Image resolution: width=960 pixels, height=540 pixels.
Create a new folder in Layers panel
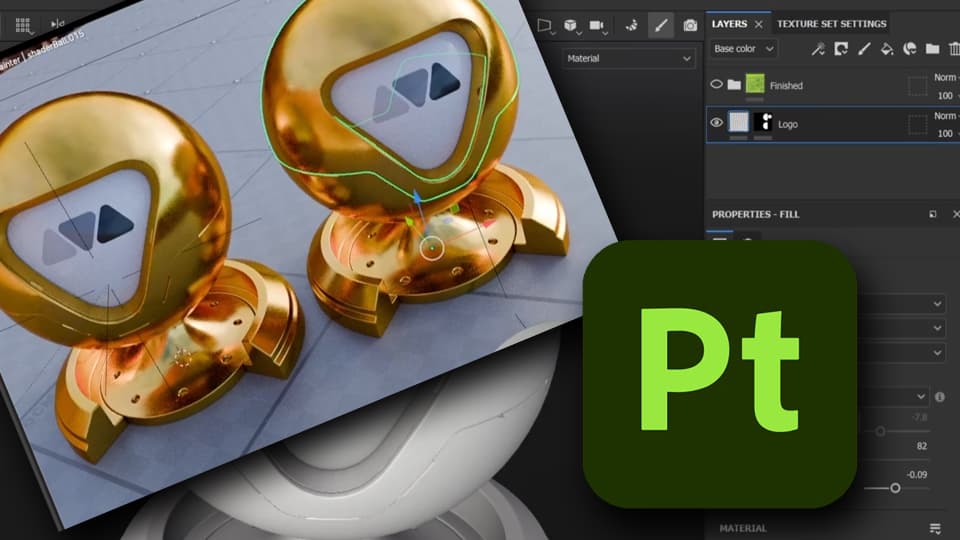click(932, 49)
